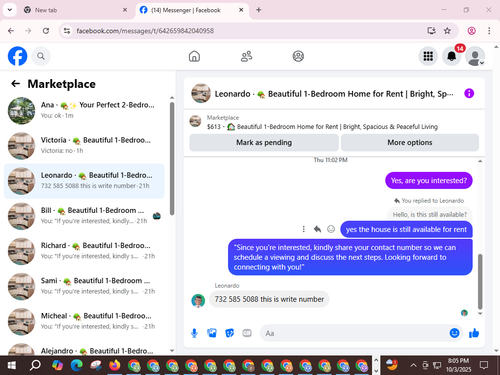The width and height of the screenshot is (500, 375).
Task: Open the $613 listing link in Marketplace banner
Action: click(x=322, y=127)
